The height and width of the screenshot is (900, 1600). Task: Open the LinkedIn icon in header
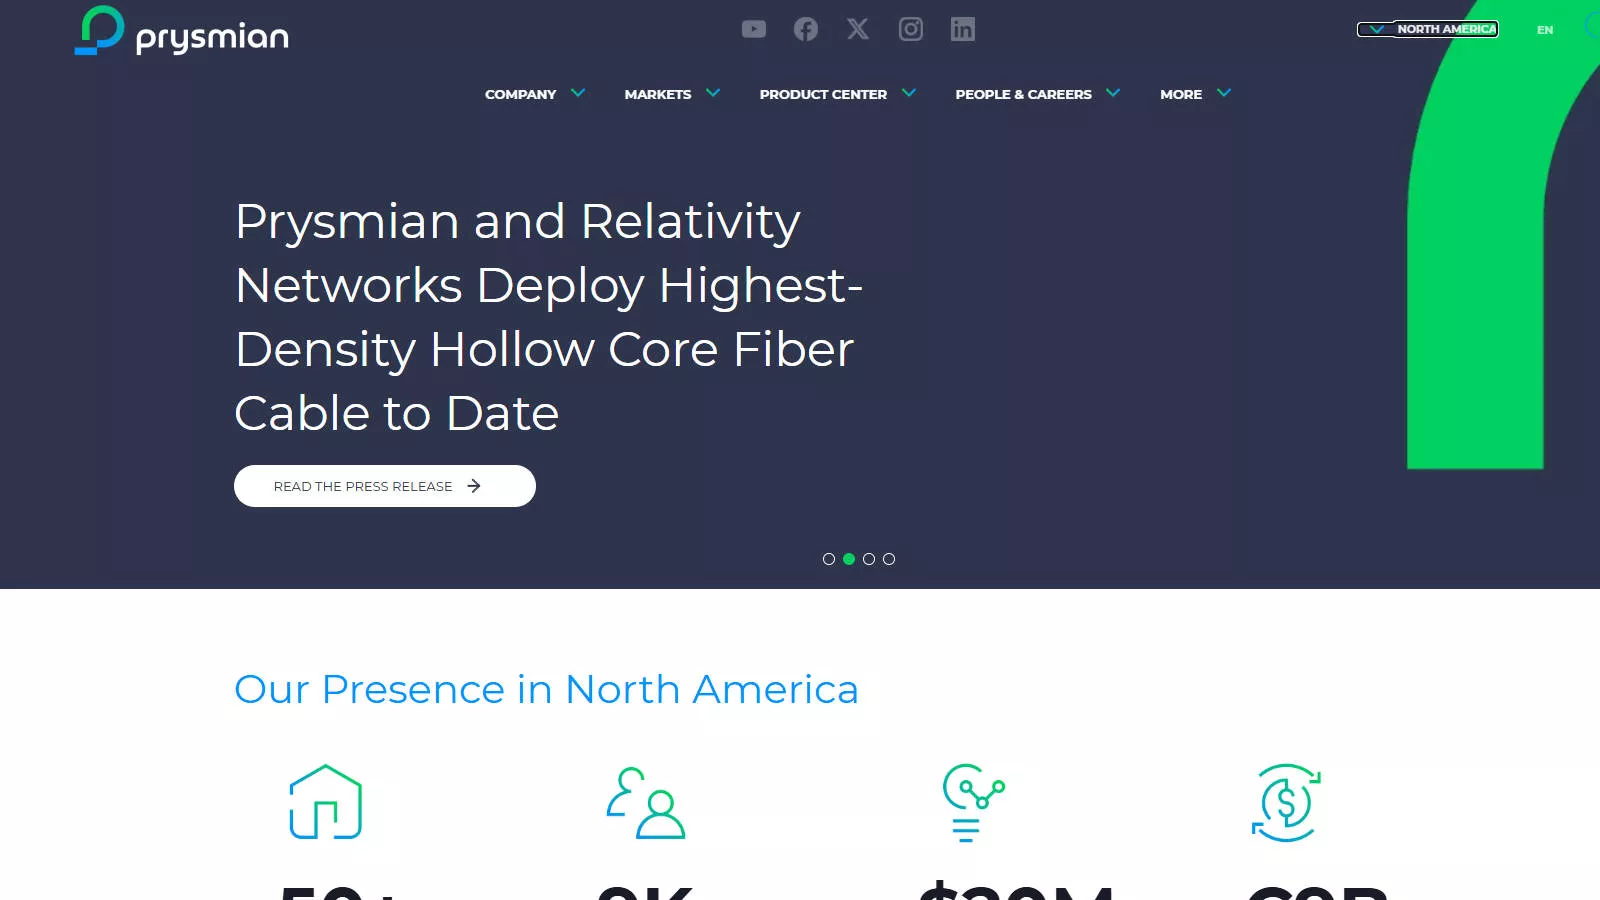coord(963,29)
